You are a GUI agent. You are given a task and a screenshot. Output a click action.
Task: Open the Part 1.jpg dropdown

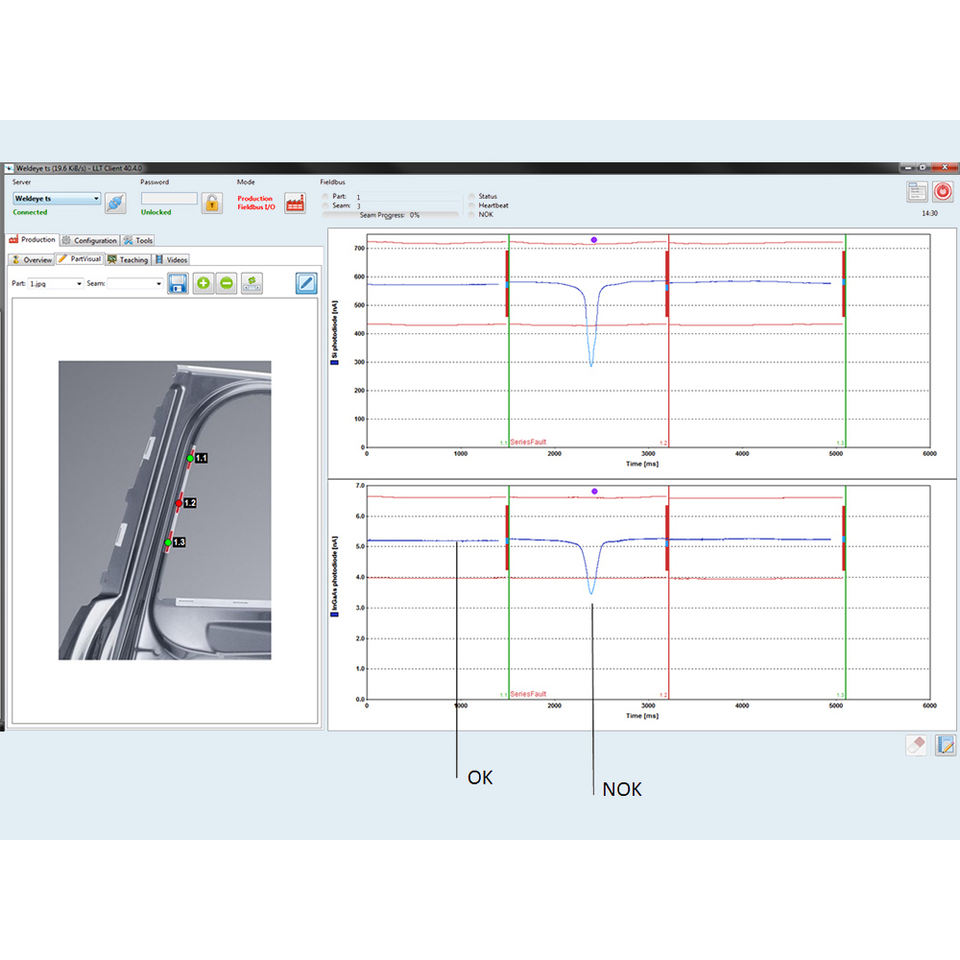pos(55,284)
